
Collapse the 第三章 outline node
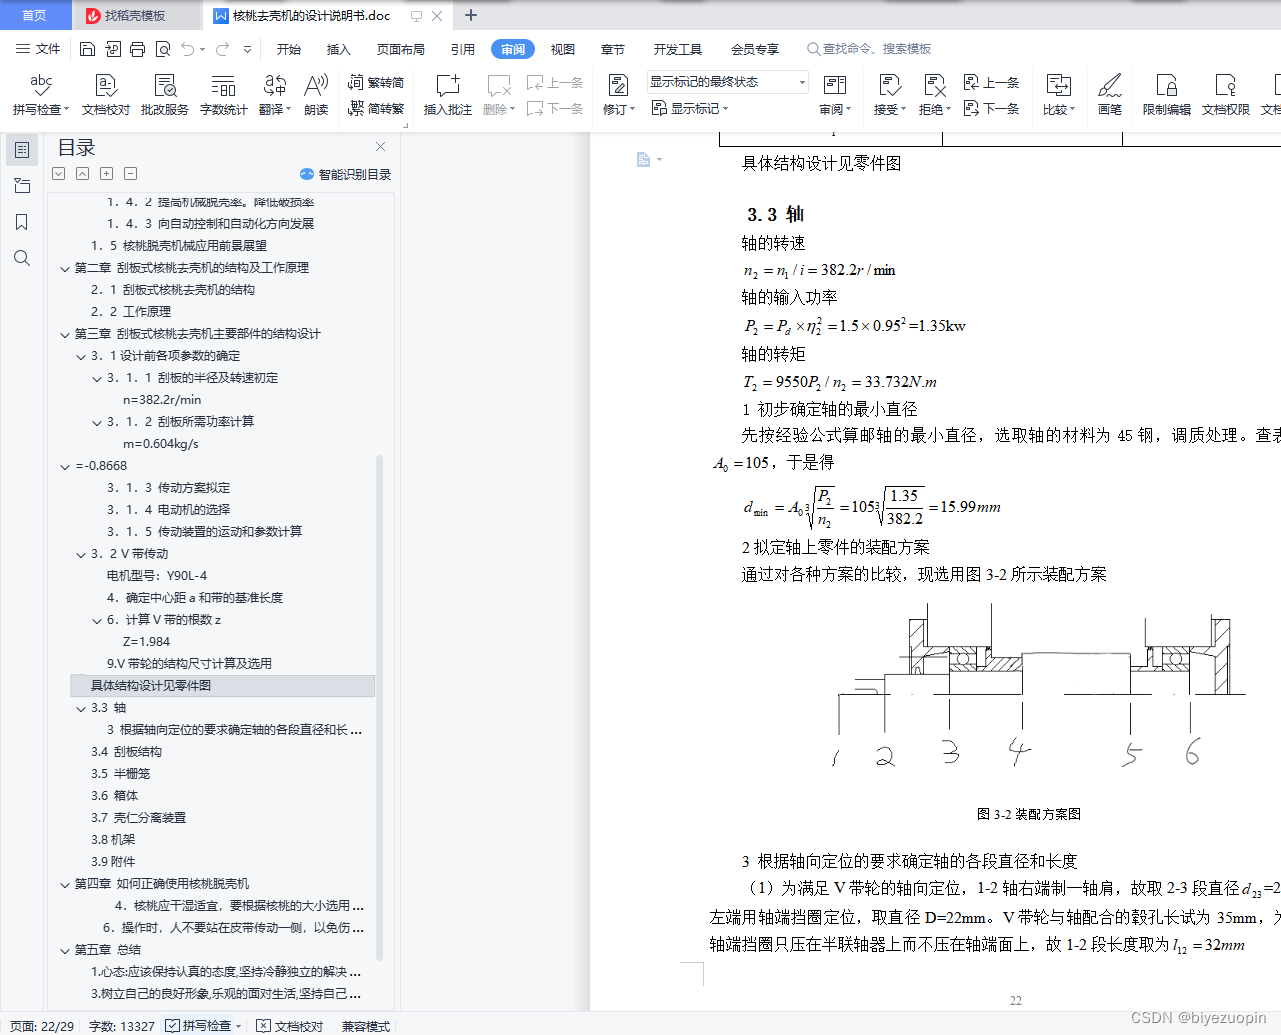tap(65, 334)
